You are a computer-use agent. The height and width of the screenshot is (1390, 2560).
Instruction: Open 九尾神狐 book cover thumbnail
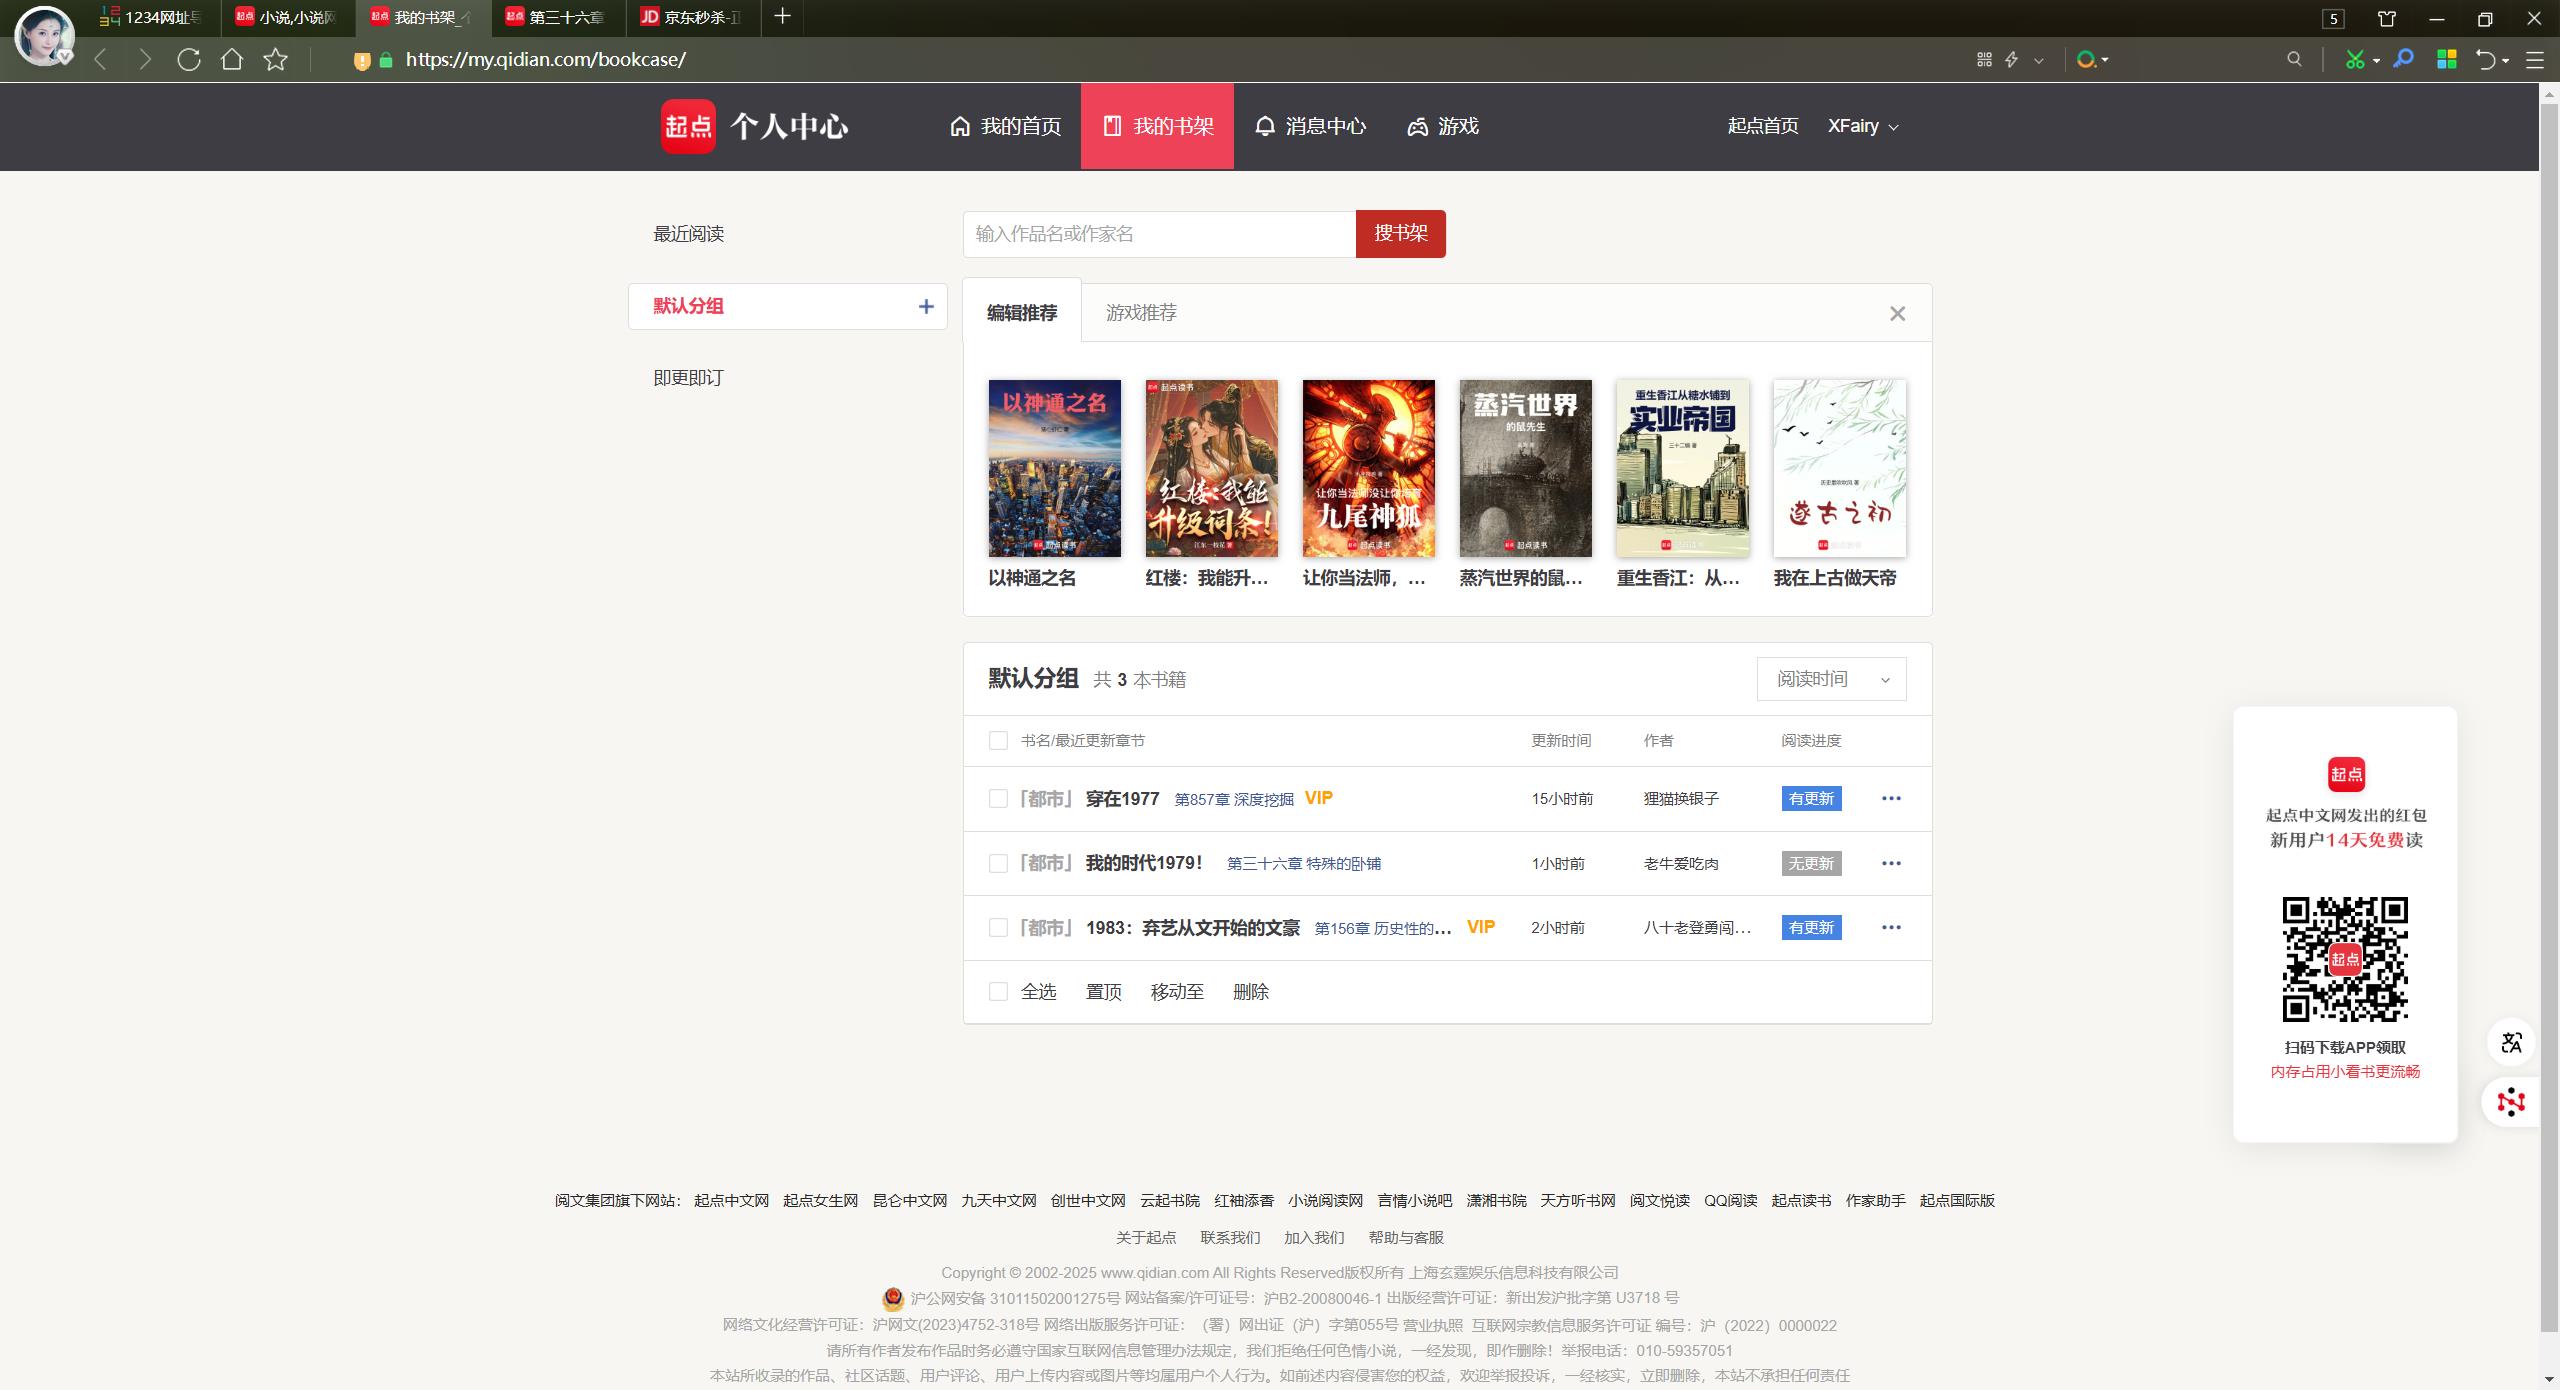[x=1368, y=468]
